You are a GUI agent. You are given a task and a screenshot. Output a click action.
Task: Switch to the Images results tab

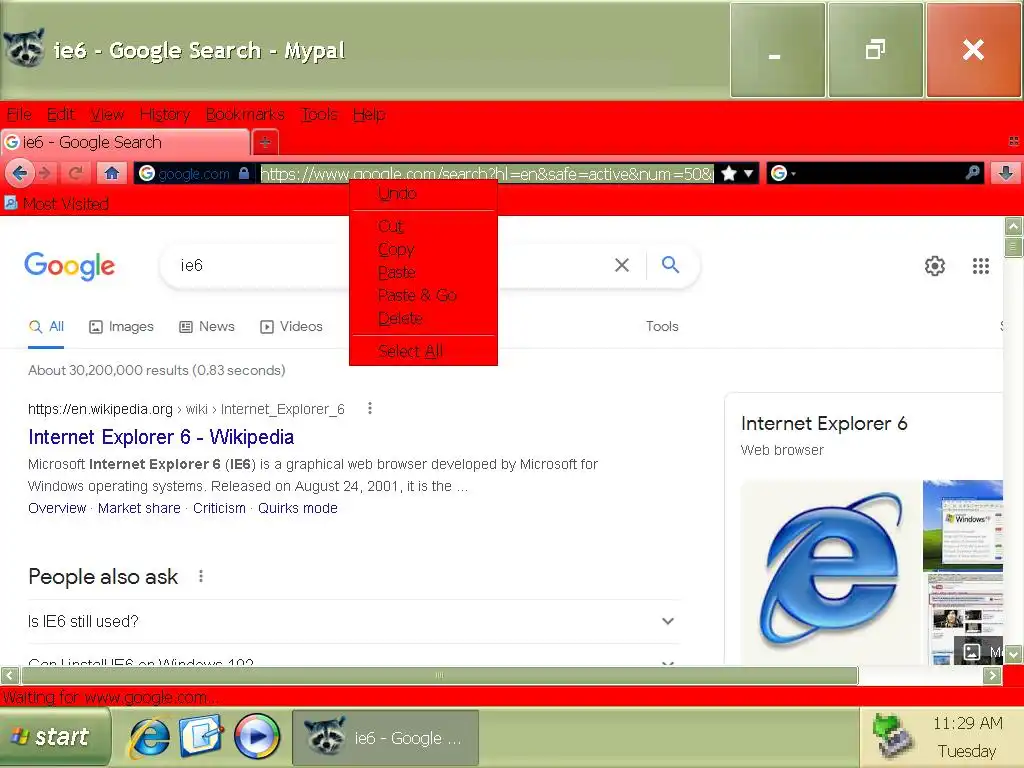[x=121, y=327]
